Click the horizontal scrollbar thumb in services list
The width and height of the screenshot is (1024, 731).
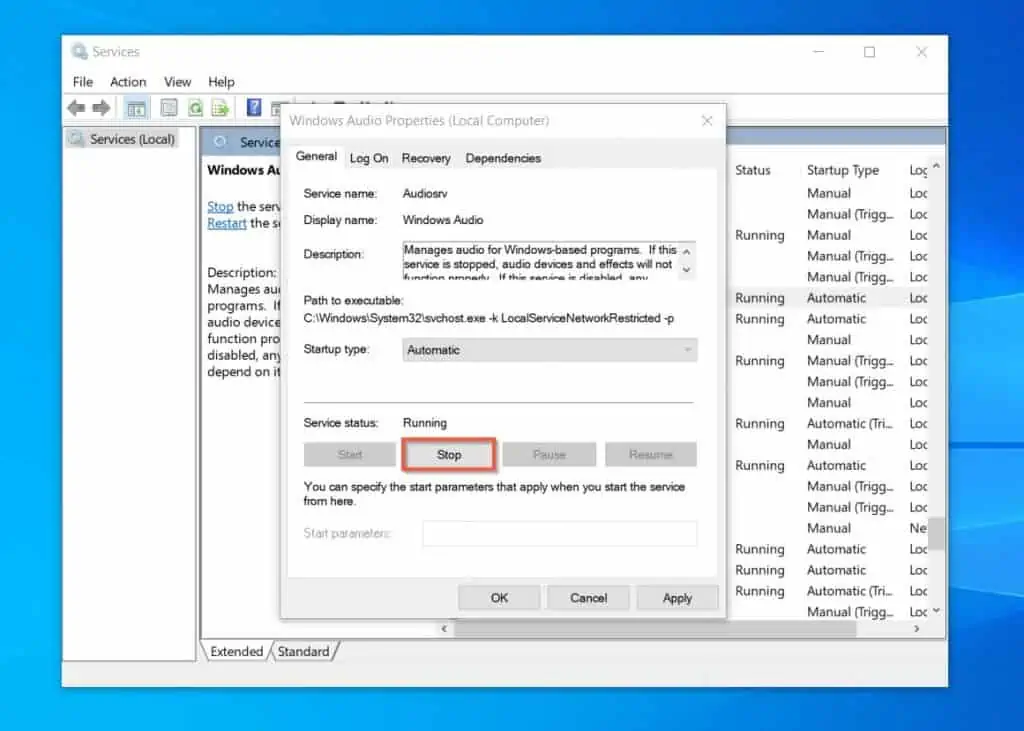(655, 628)
